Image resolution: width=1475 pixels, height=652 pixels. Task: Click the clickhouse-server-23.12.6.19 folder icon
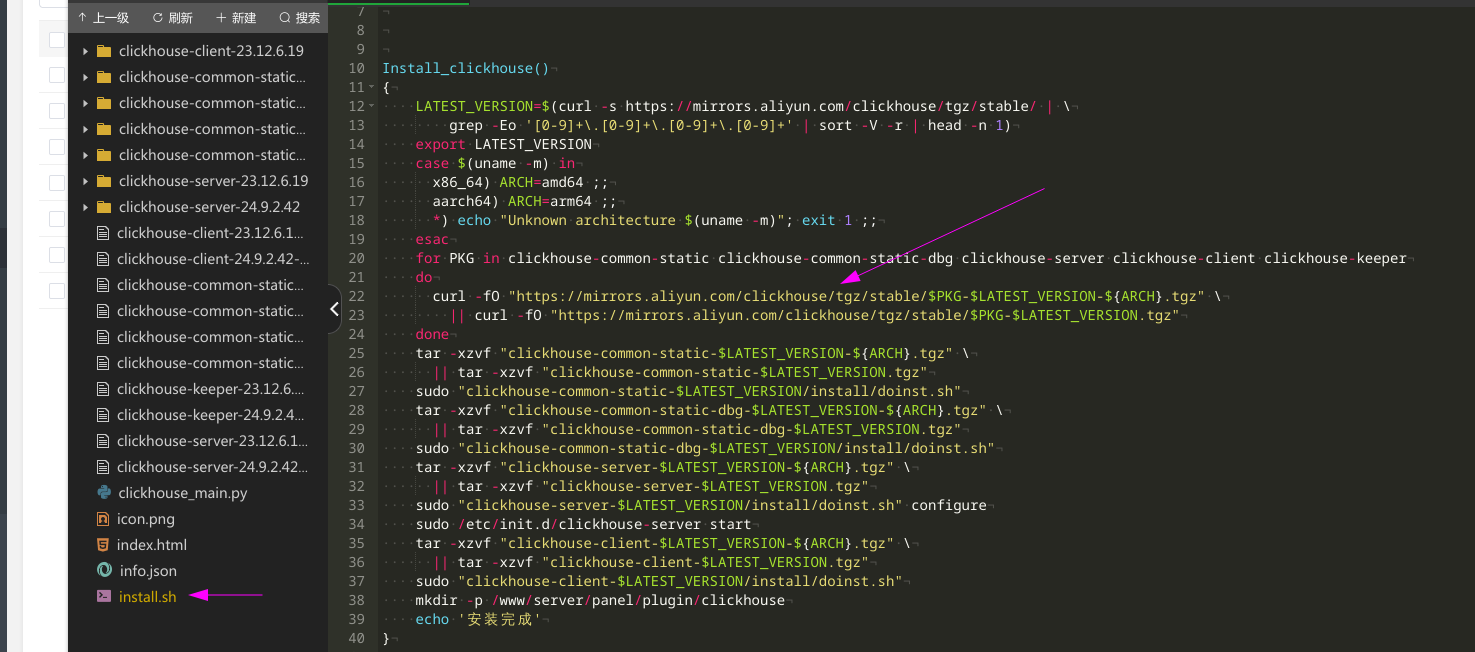[104, 181]
